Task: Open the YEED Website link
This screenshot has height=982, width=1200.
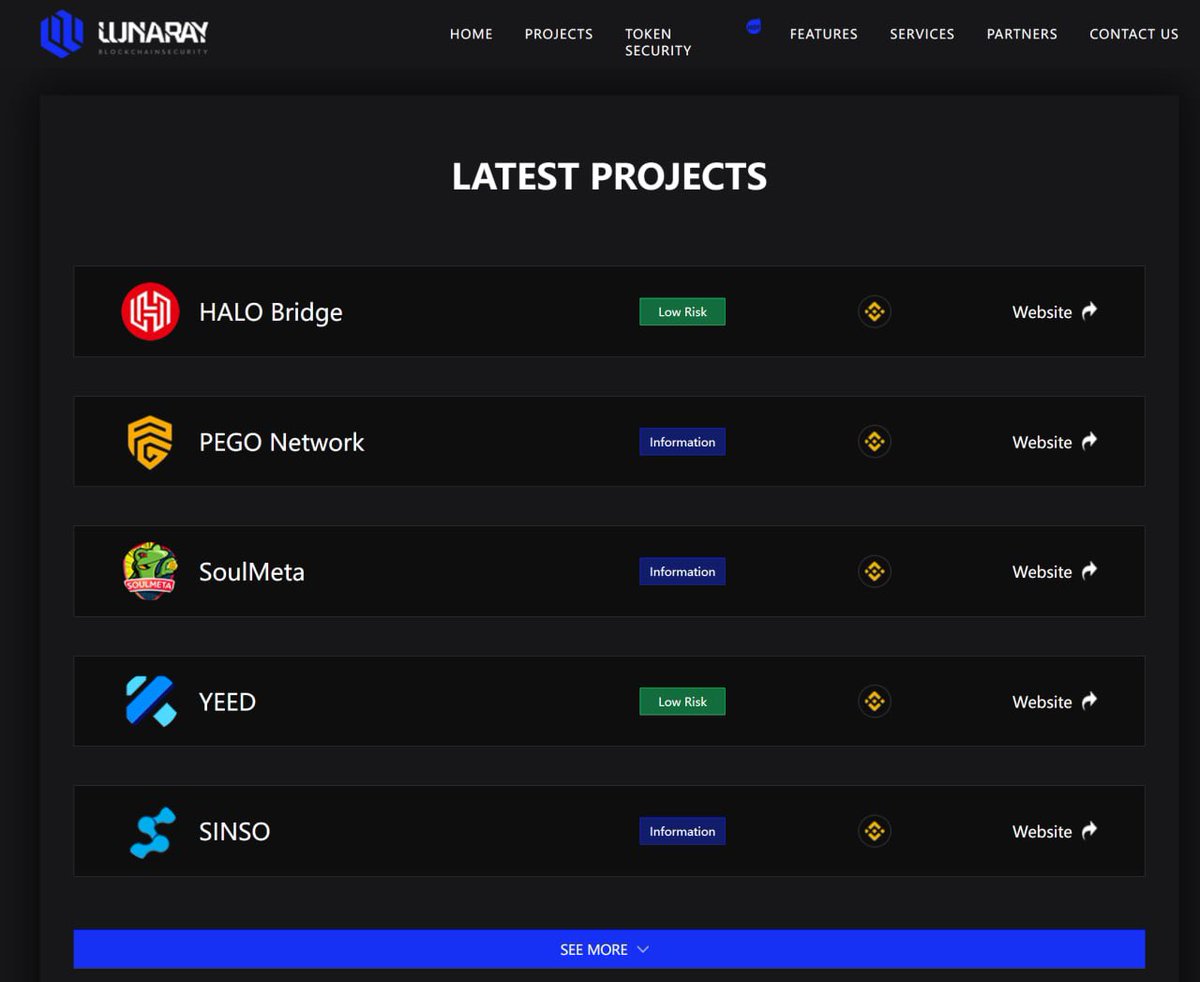Action: point(1042,702)
